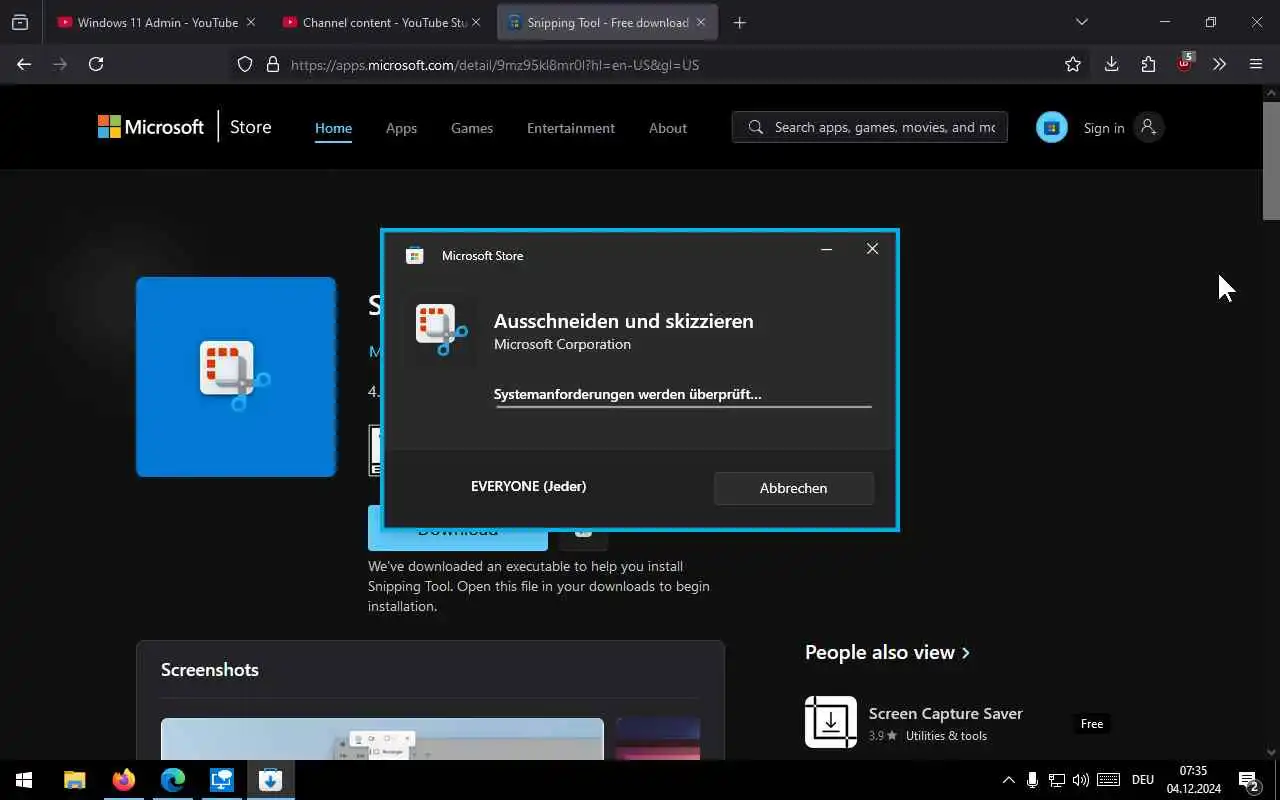Reload the current page
1280x800 pixels.
click(x=96, y=64)
